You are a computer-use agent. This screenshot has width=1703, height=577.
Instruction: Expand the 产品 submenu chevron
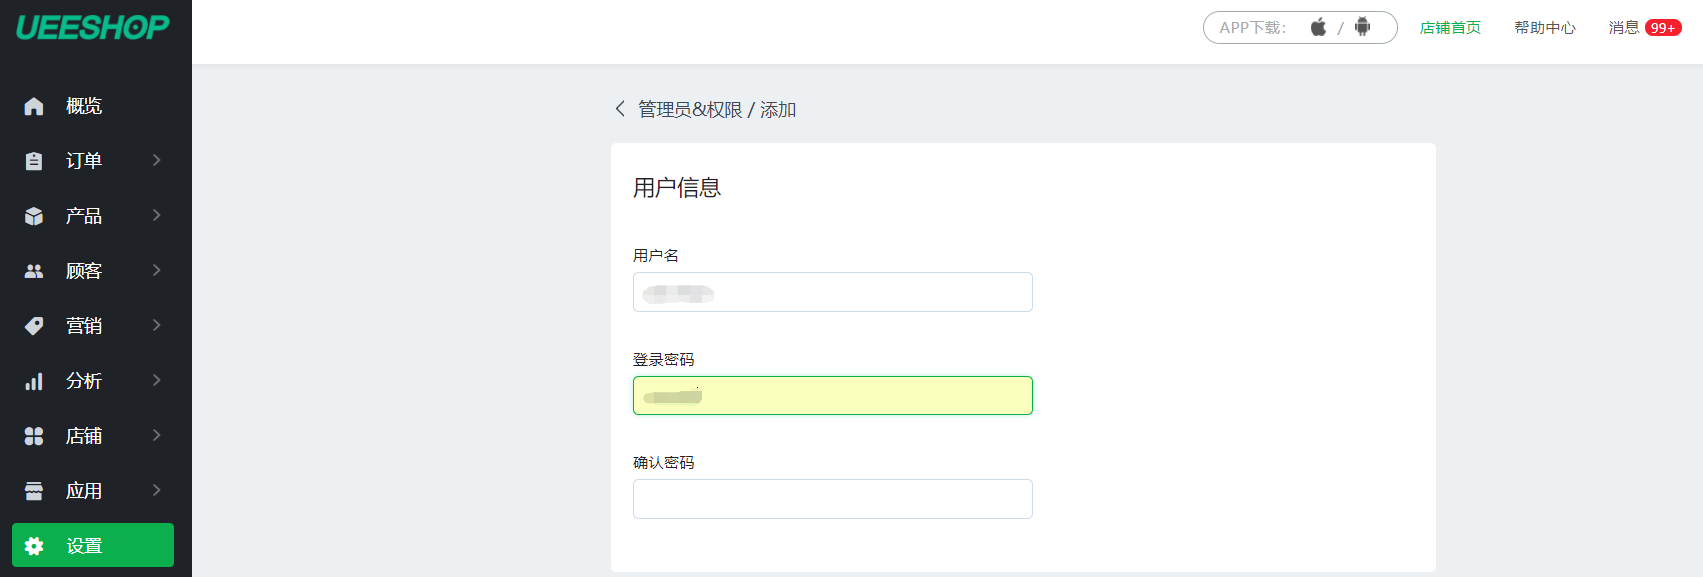(156, 215)
